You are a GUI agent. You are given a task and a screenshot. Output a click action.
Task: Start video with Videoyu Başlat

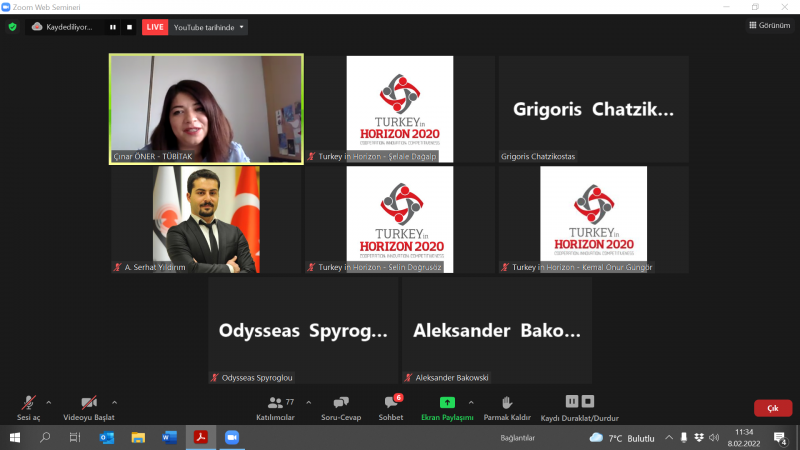pyautogui.click(x=89, y=408)
